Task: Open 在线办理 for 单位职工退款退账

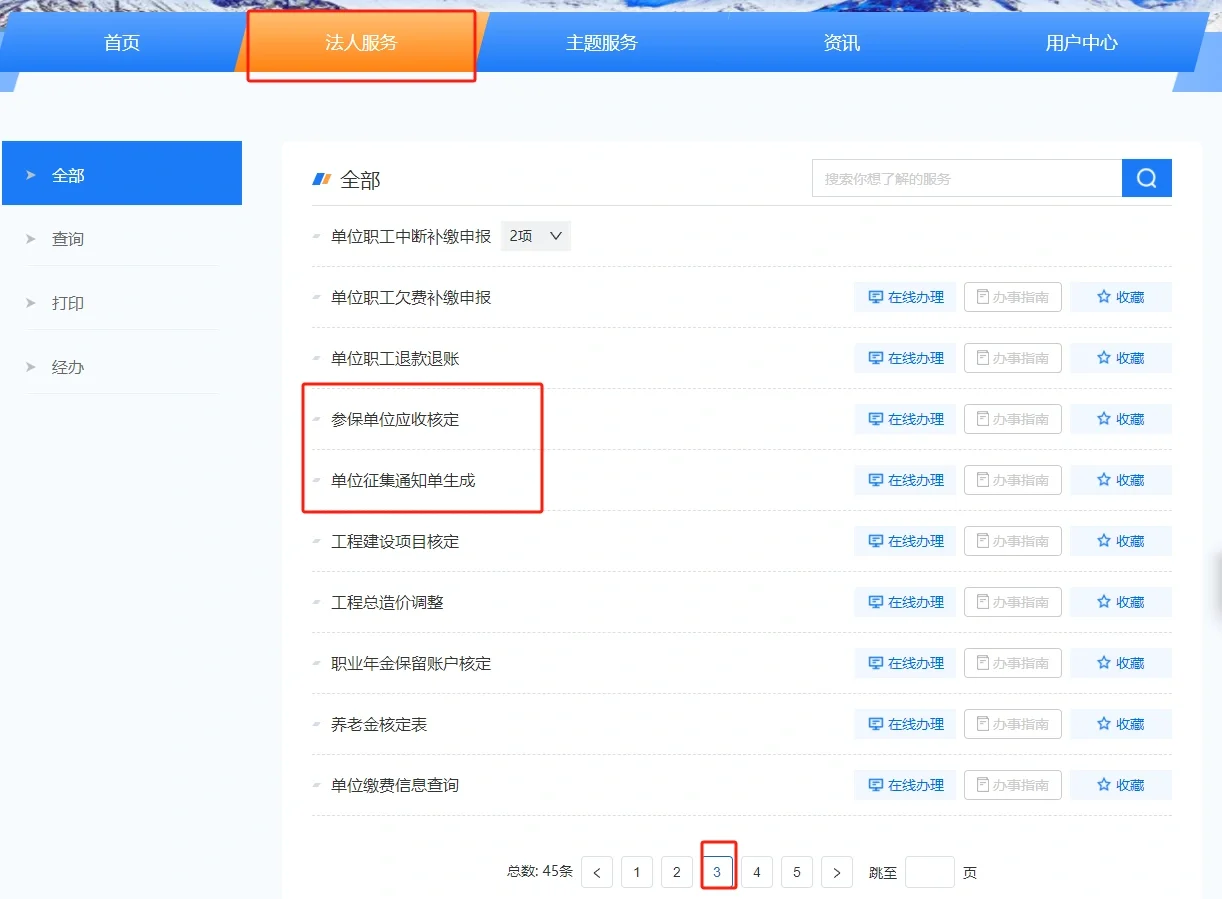Action: pyautogui.click(x=905, y=358)
